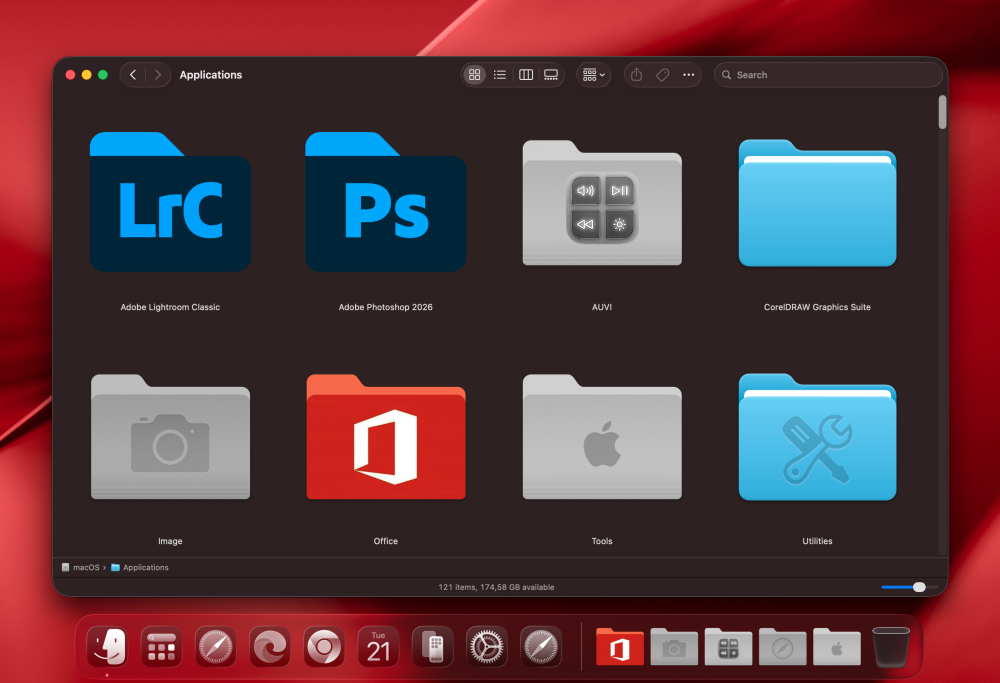1000x683 pixels.
Task: Open Launchpad from the Dock
Action: click(161, 647)
